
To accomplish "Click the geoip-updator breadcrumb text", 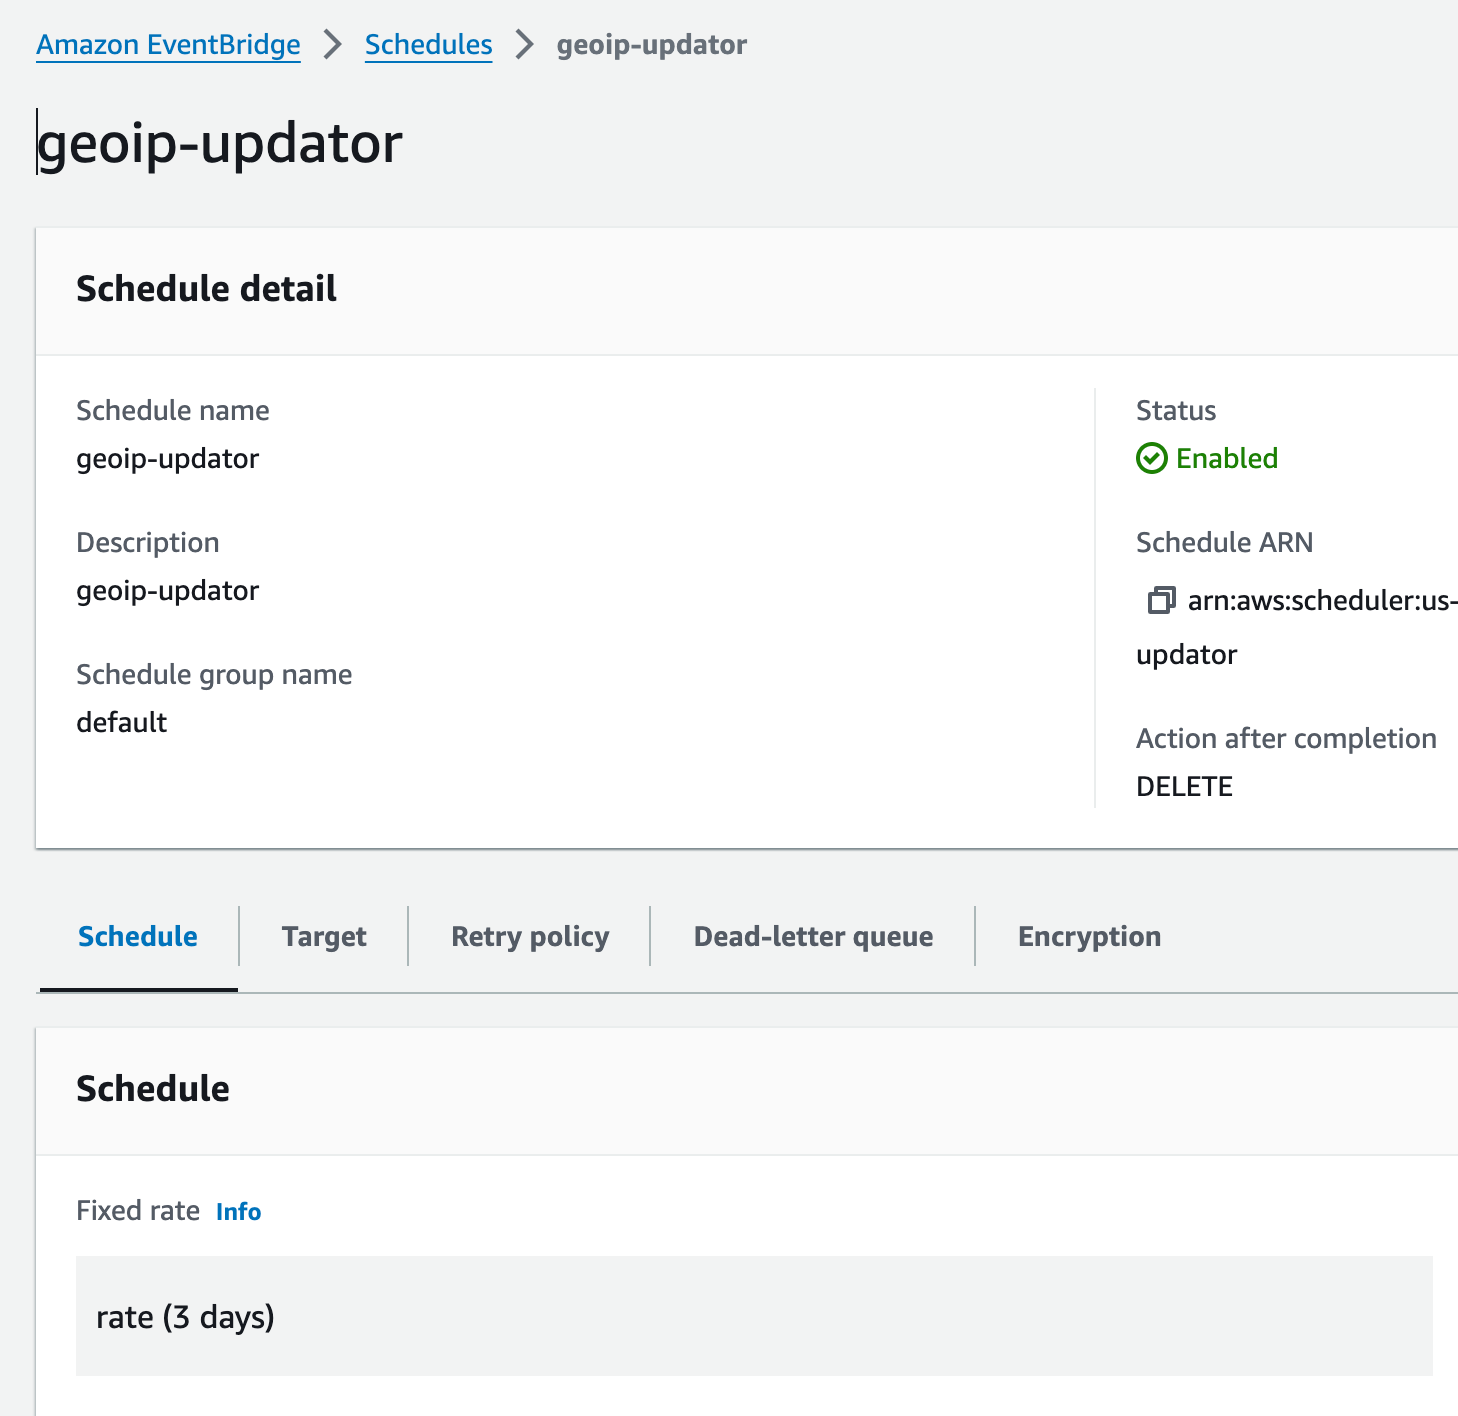I will pos(651,45).
